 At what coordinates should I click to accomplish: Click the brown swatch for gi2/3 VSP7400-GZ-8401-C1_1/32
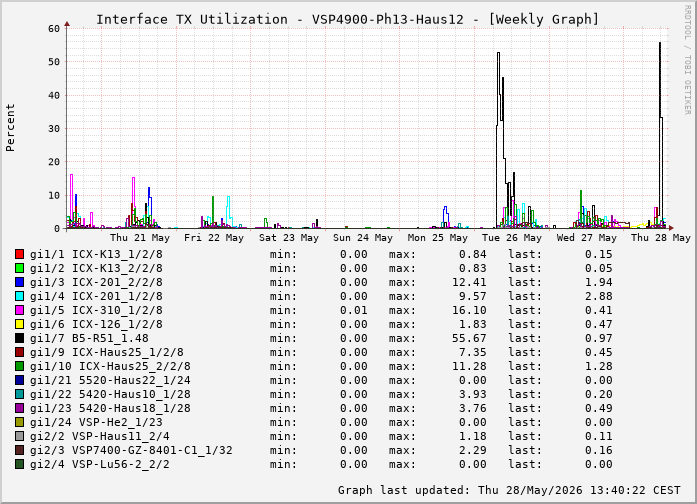(x=19, y=450)
